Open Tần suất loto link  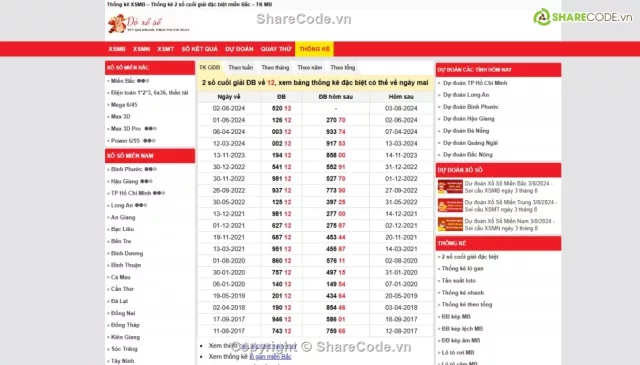[x=459, y=281]
